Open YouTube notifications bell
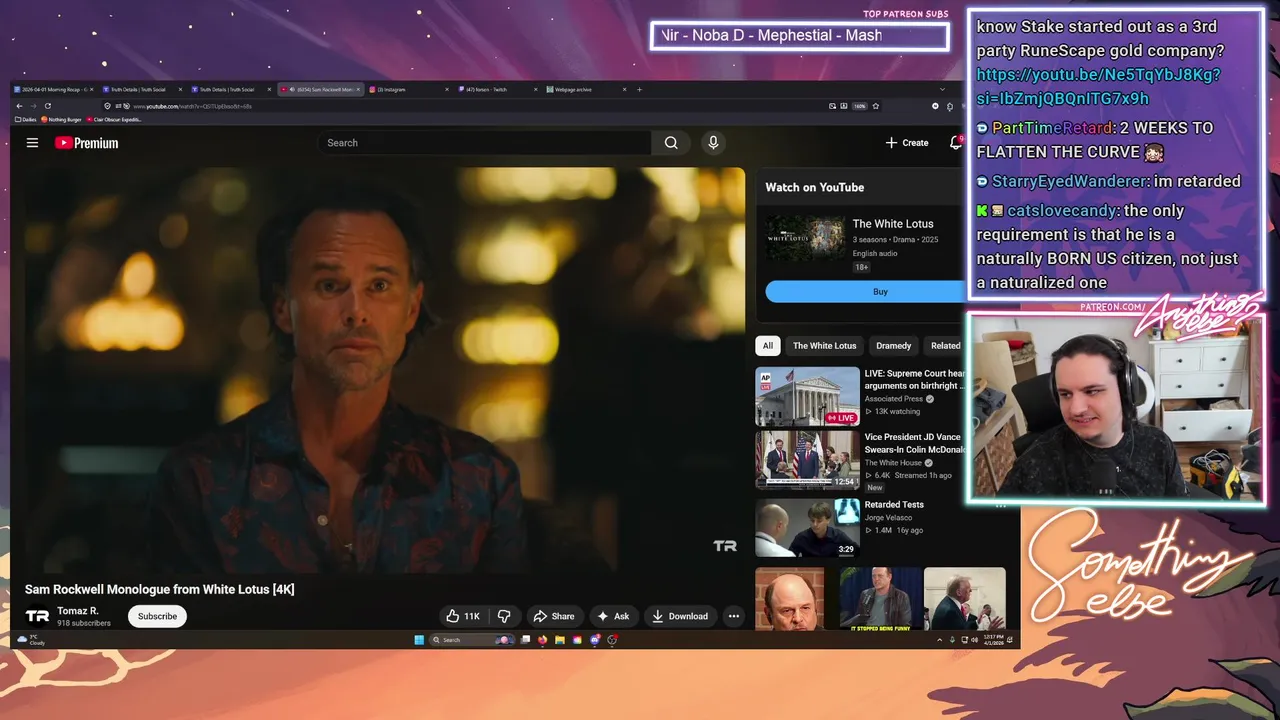Image resolution: width=1280 pixels, height=720 pixels. [956, 143]
